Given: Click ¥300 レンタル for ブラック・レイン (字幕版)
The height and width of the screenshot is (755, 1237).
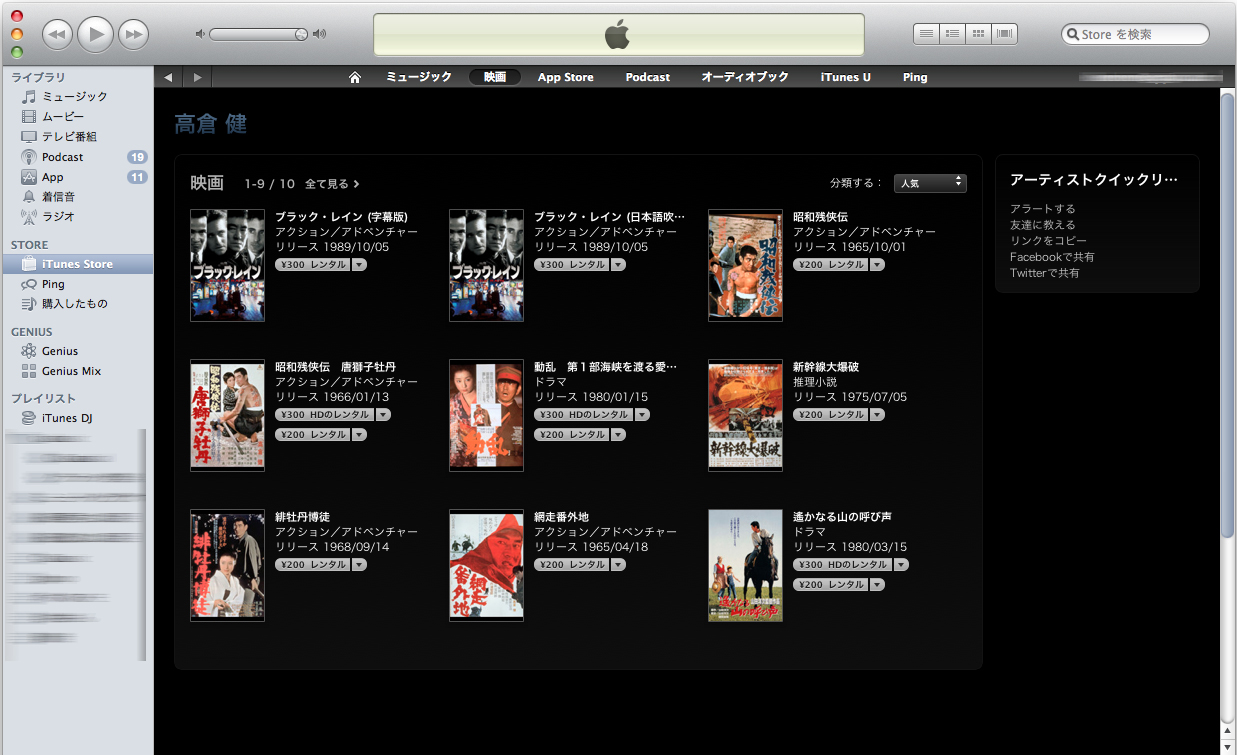Looking at the screenshot, I should (312, 265).
